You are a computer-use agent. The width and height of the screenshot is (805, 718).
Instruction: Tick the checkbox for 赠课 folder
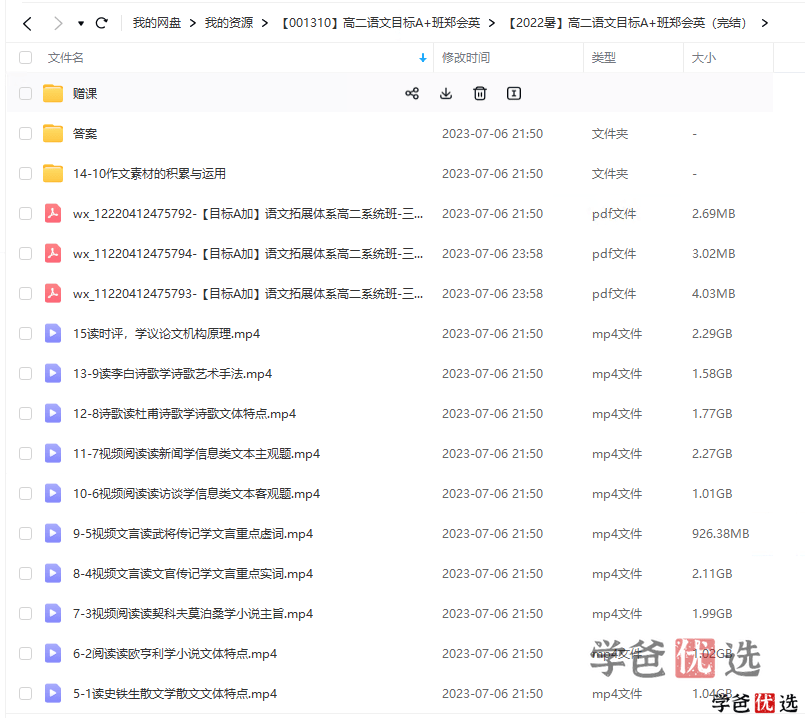(25, 93)
